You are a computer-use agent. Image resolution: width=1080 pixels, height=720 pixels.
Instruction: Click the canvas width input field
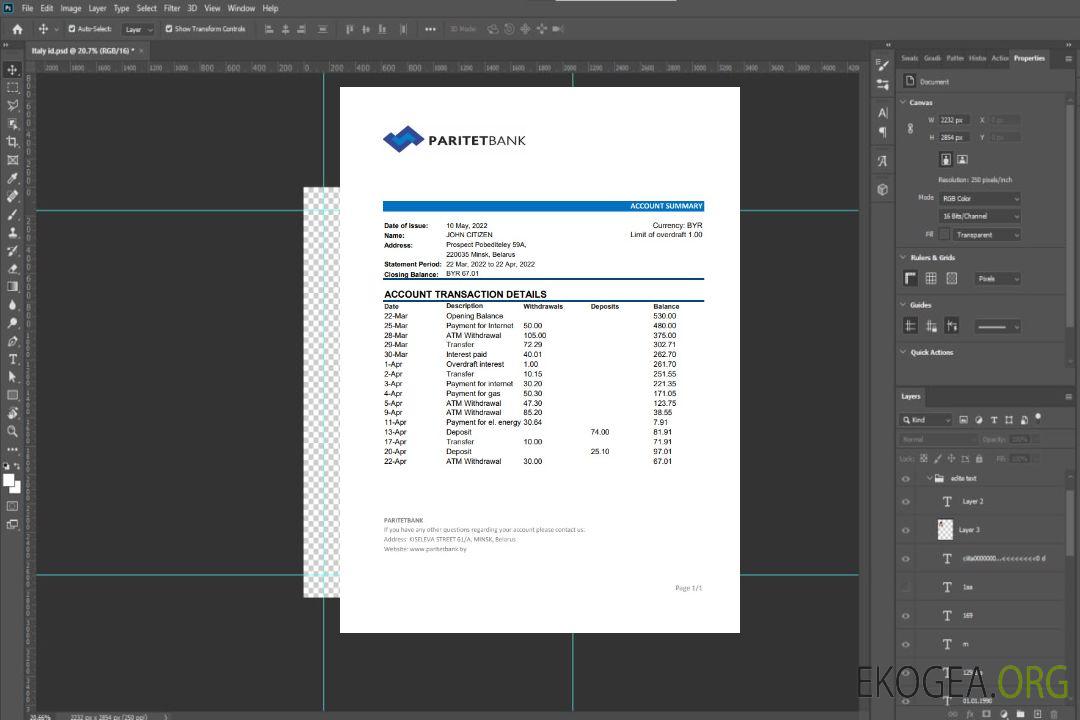(953, 120)
